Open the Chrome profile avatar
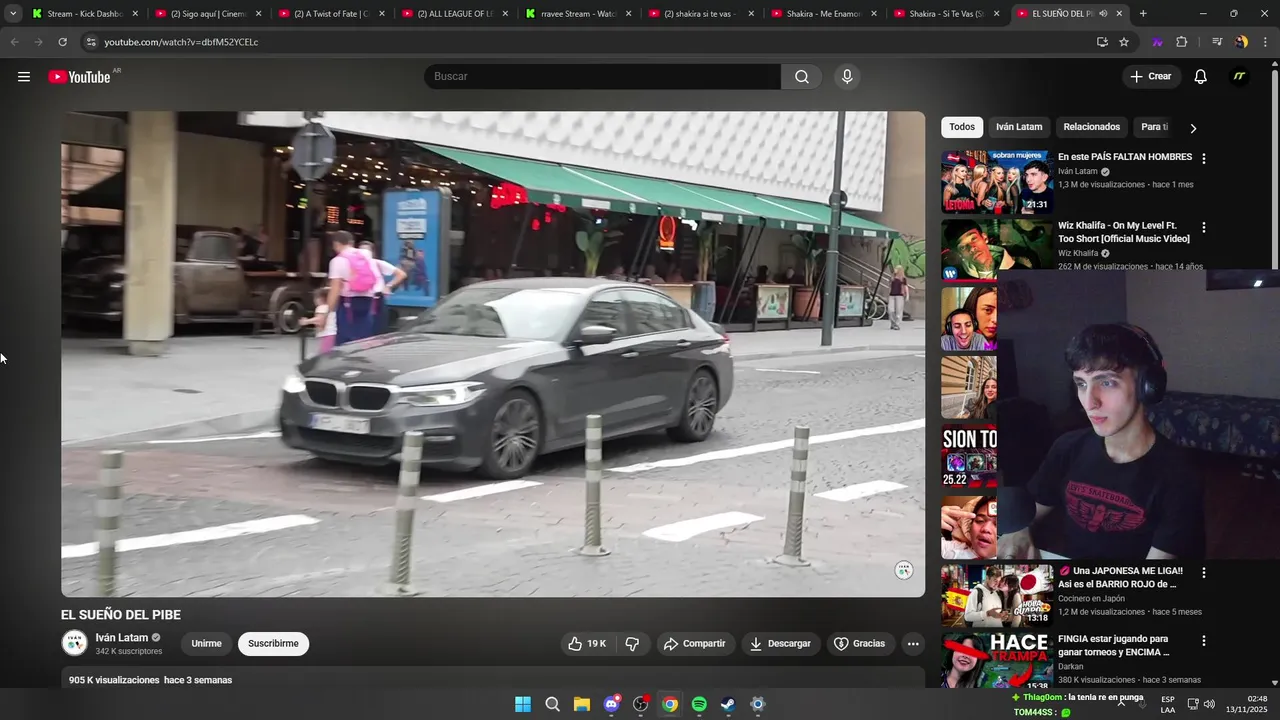The image size is (1280, 720). coord(1241,42)
